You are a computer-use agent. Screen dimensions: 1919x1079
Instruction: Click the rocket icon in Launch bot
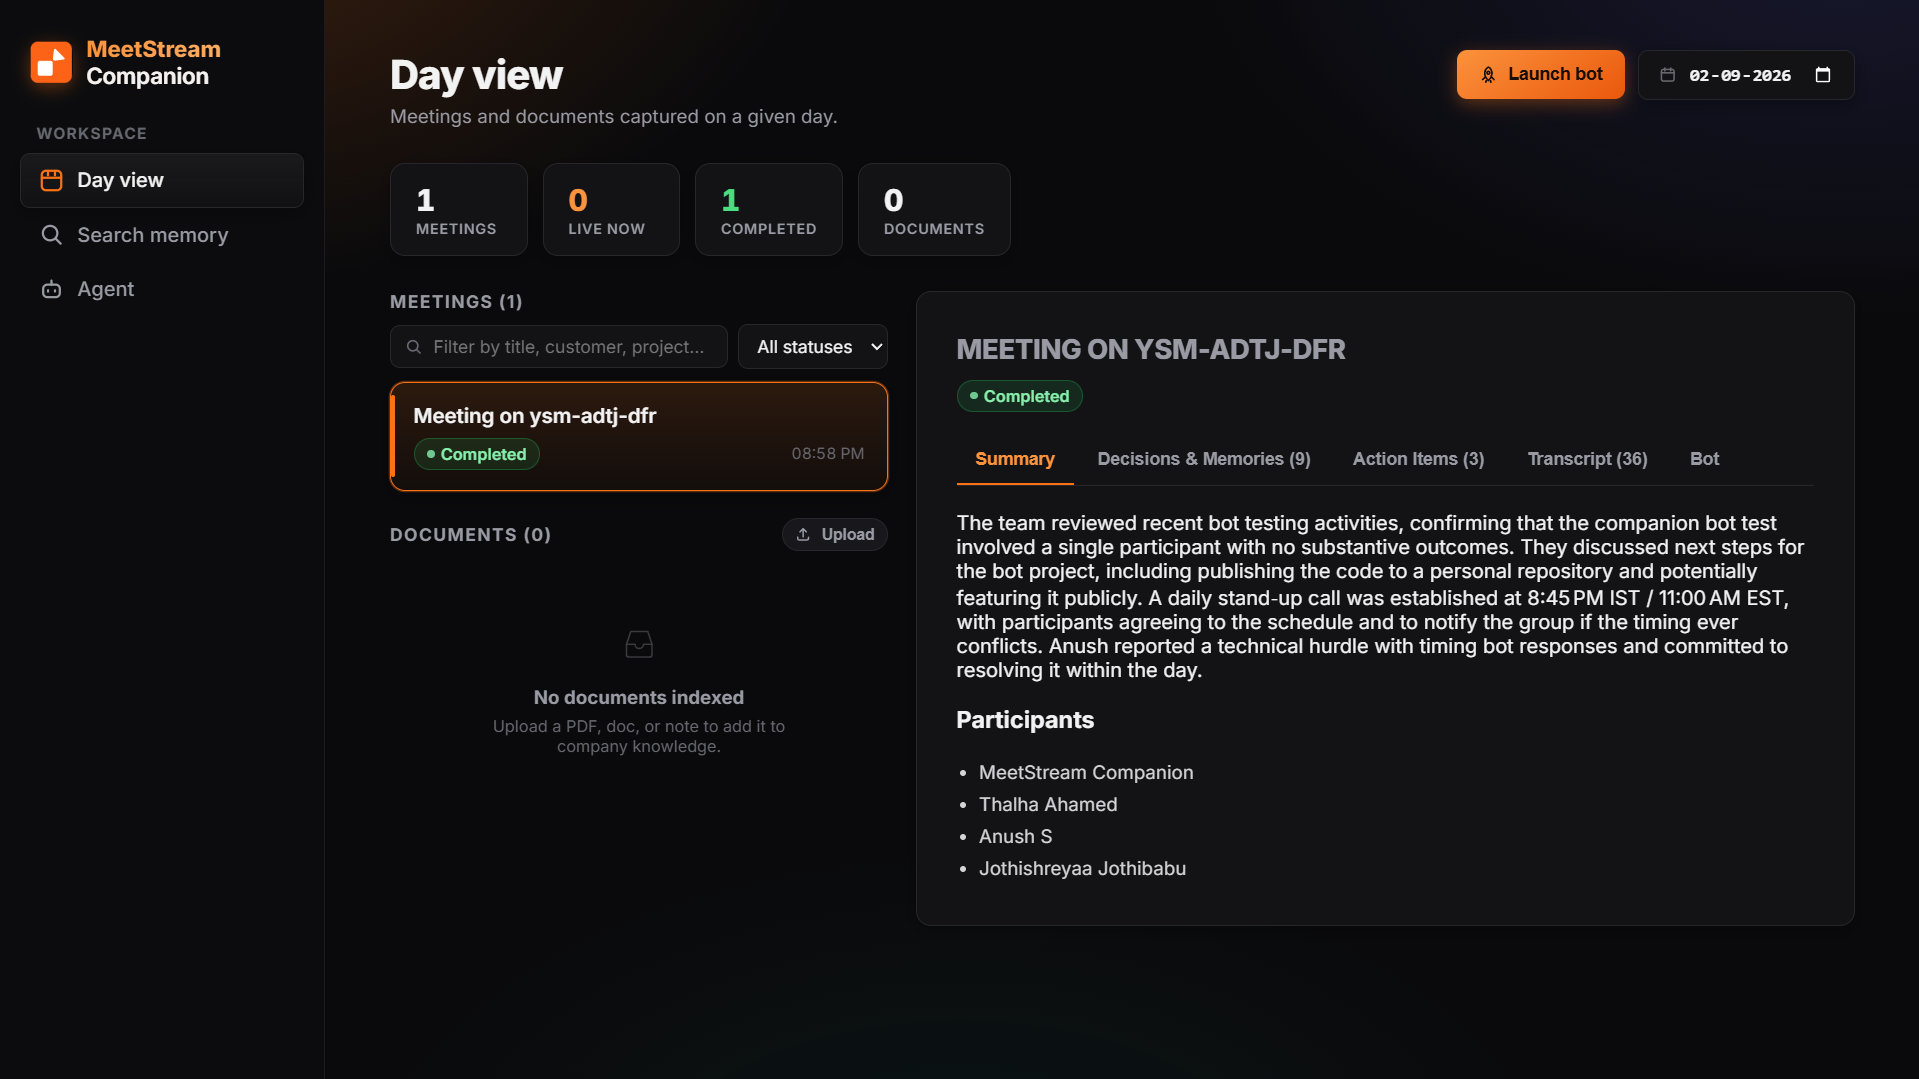[1488, 75]
